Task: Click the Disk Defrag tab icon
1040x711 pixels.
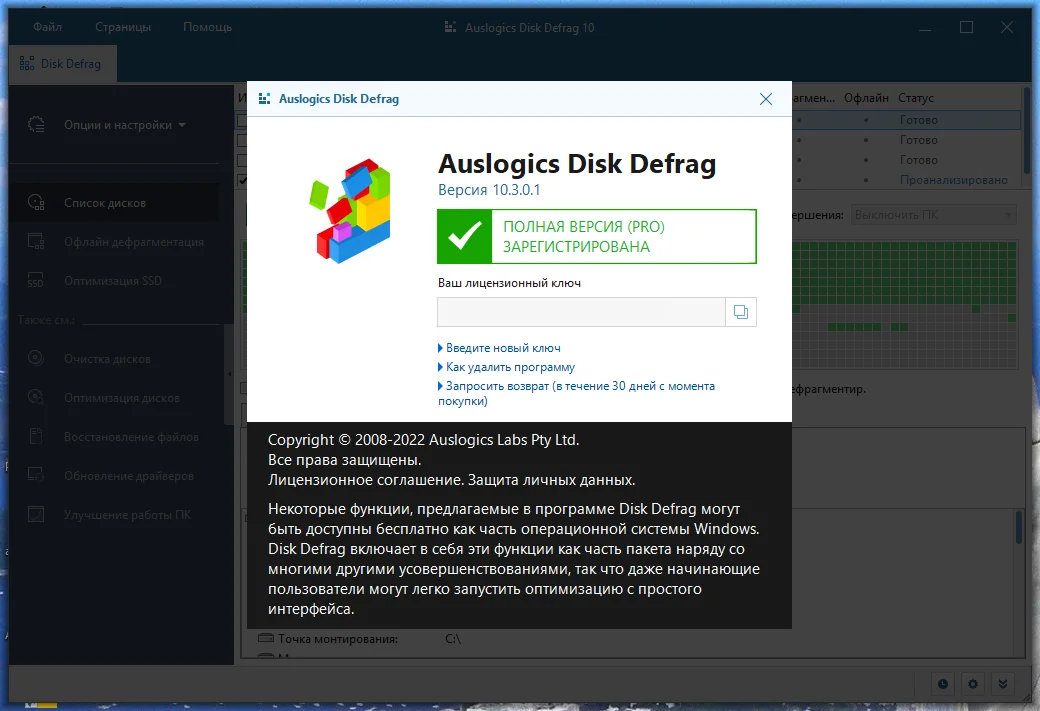Action: [27, 64]
